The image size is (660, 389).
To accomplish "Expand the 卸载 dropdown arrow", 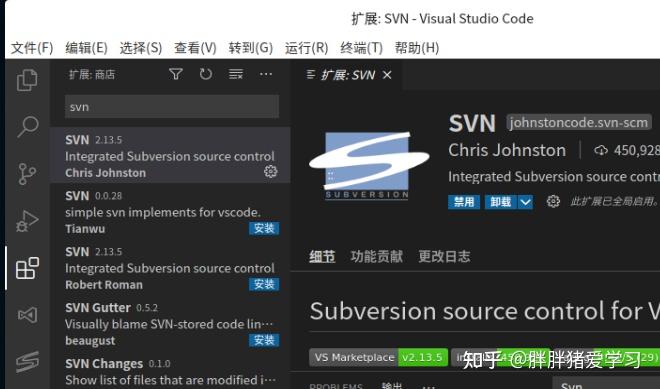I will [525, 202].
